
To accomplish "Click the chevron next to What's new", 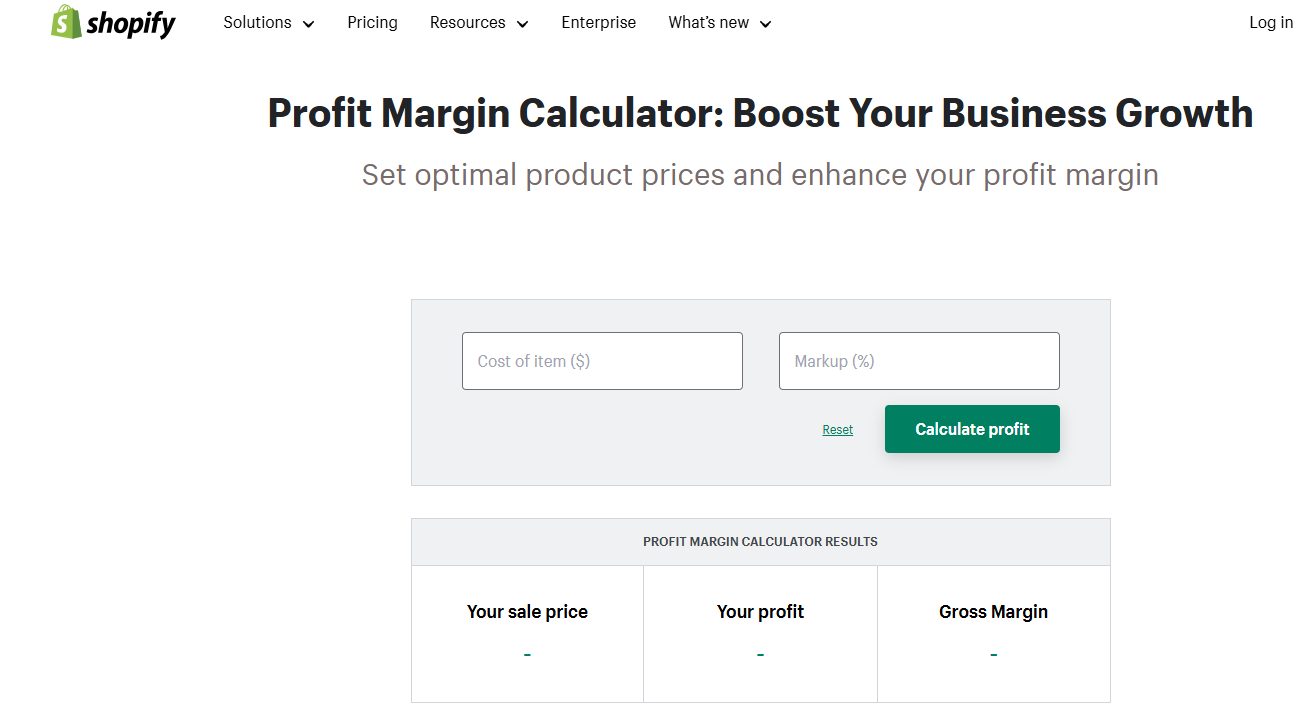I will point(766,23).
